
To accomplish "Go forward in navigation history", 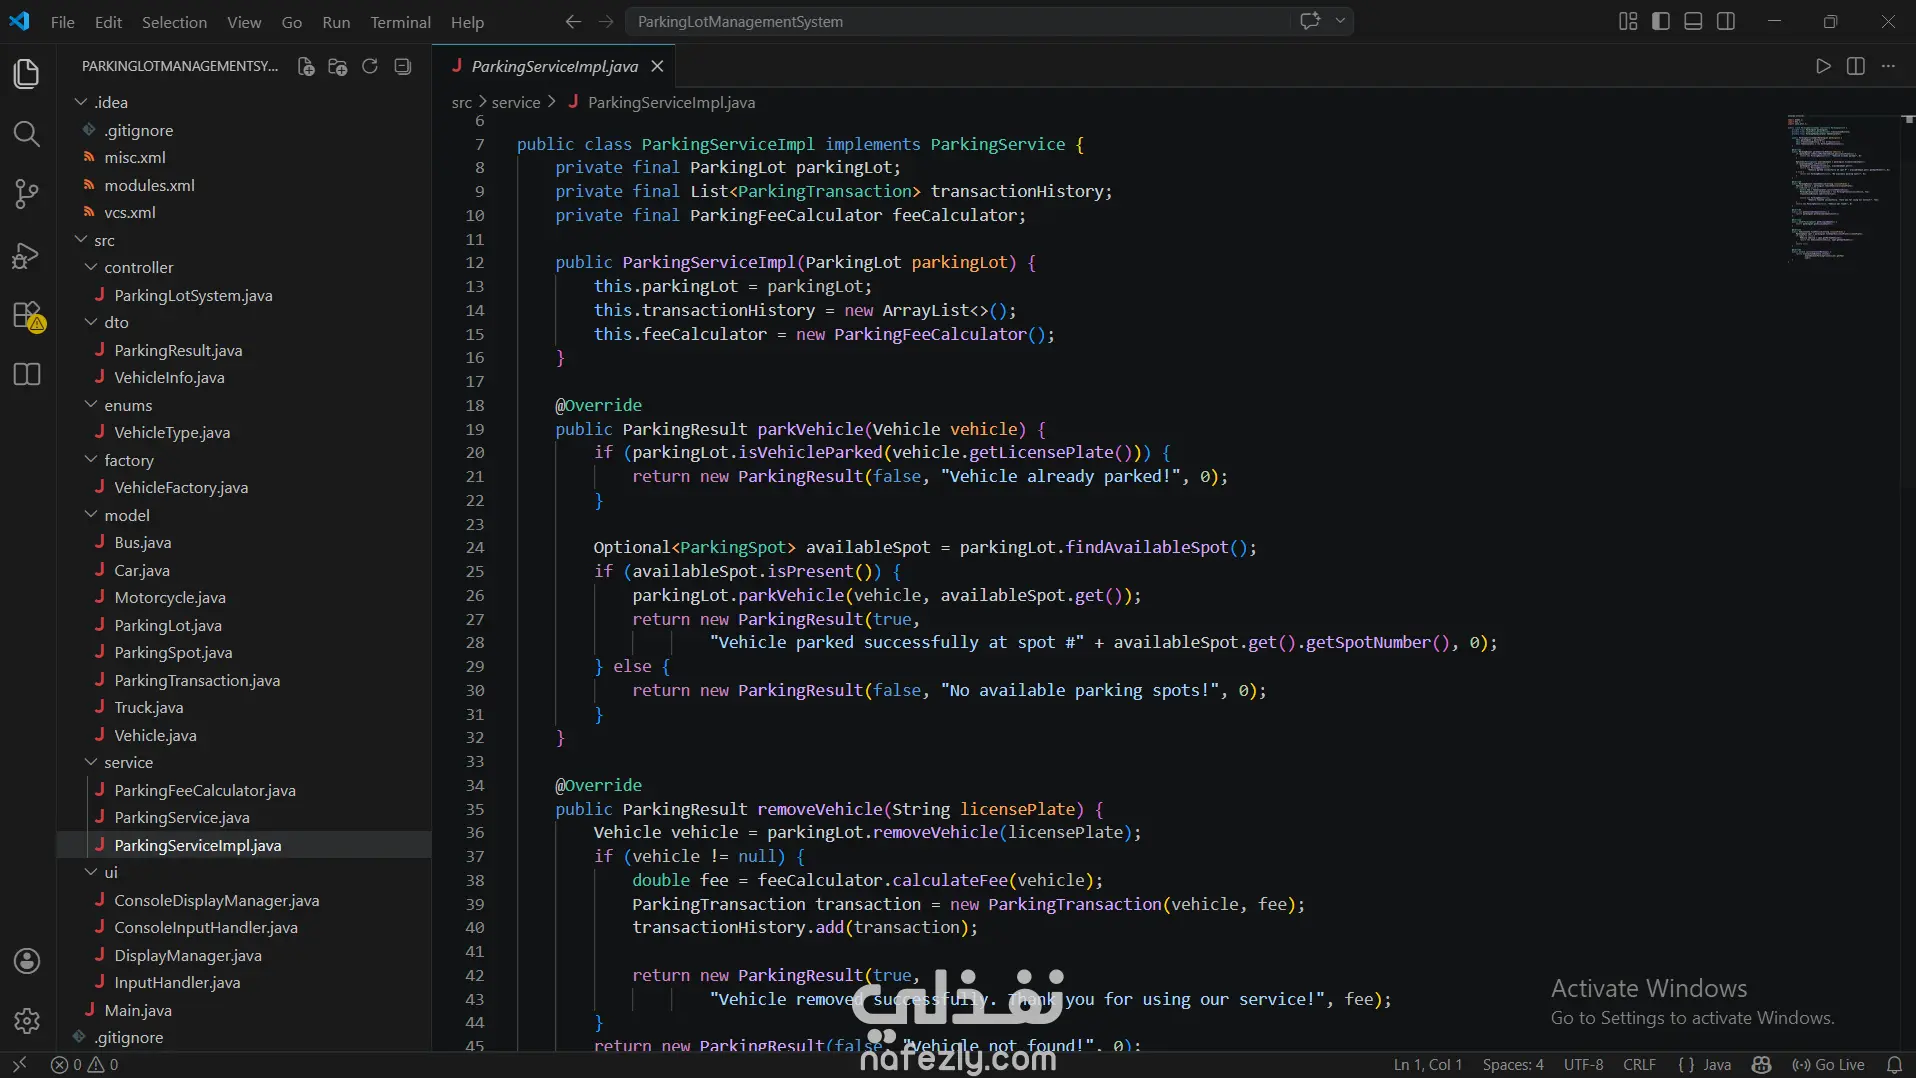I will point(605,21).
